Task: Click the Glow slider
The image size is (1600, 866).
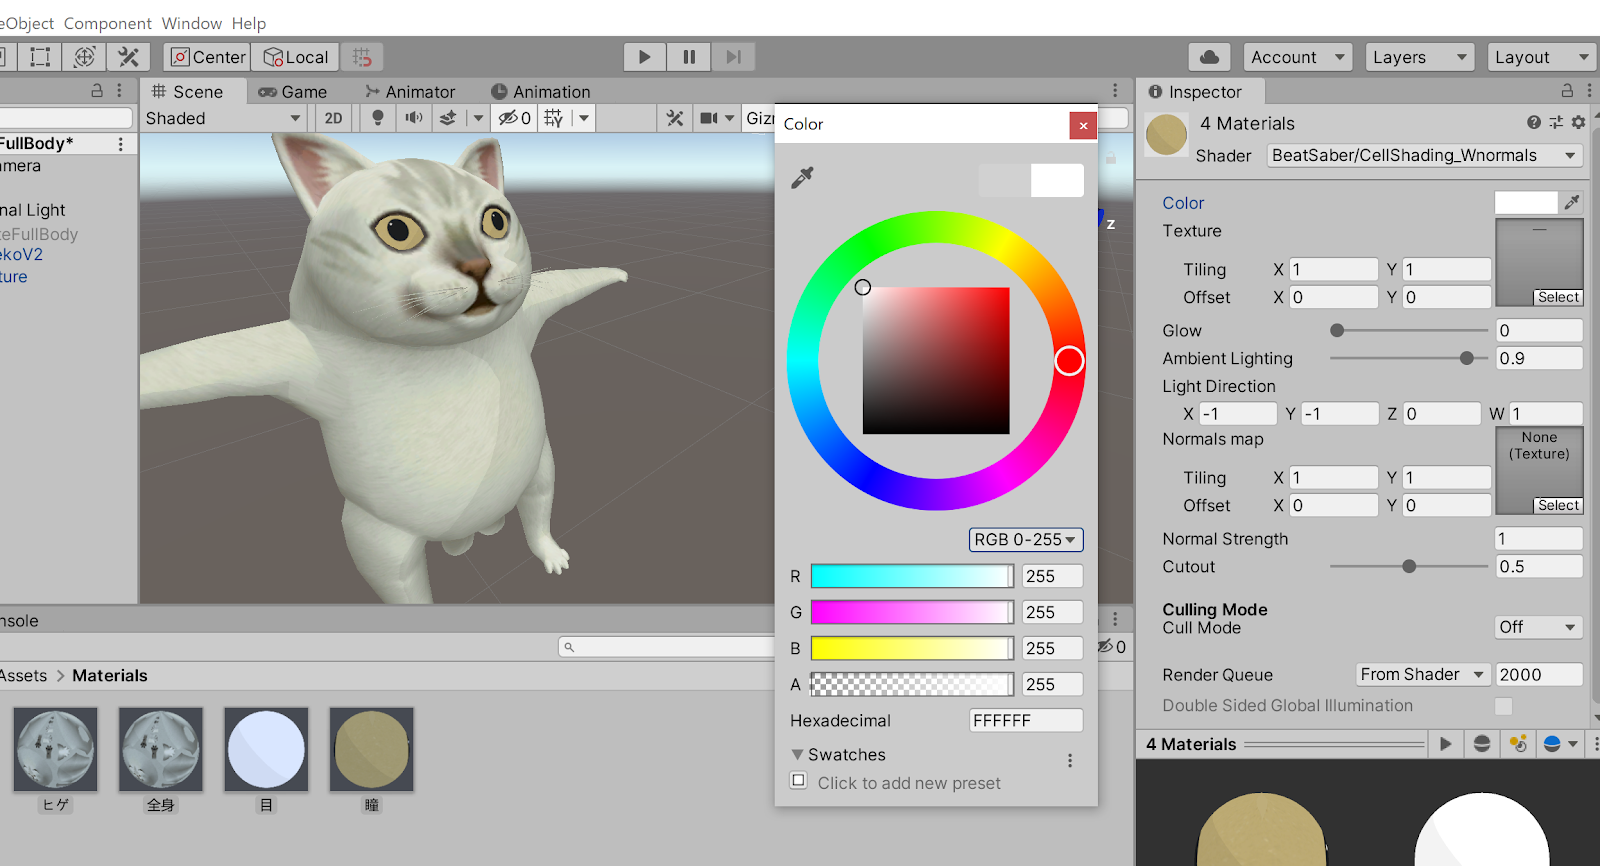Action: tap(1408, 330)
